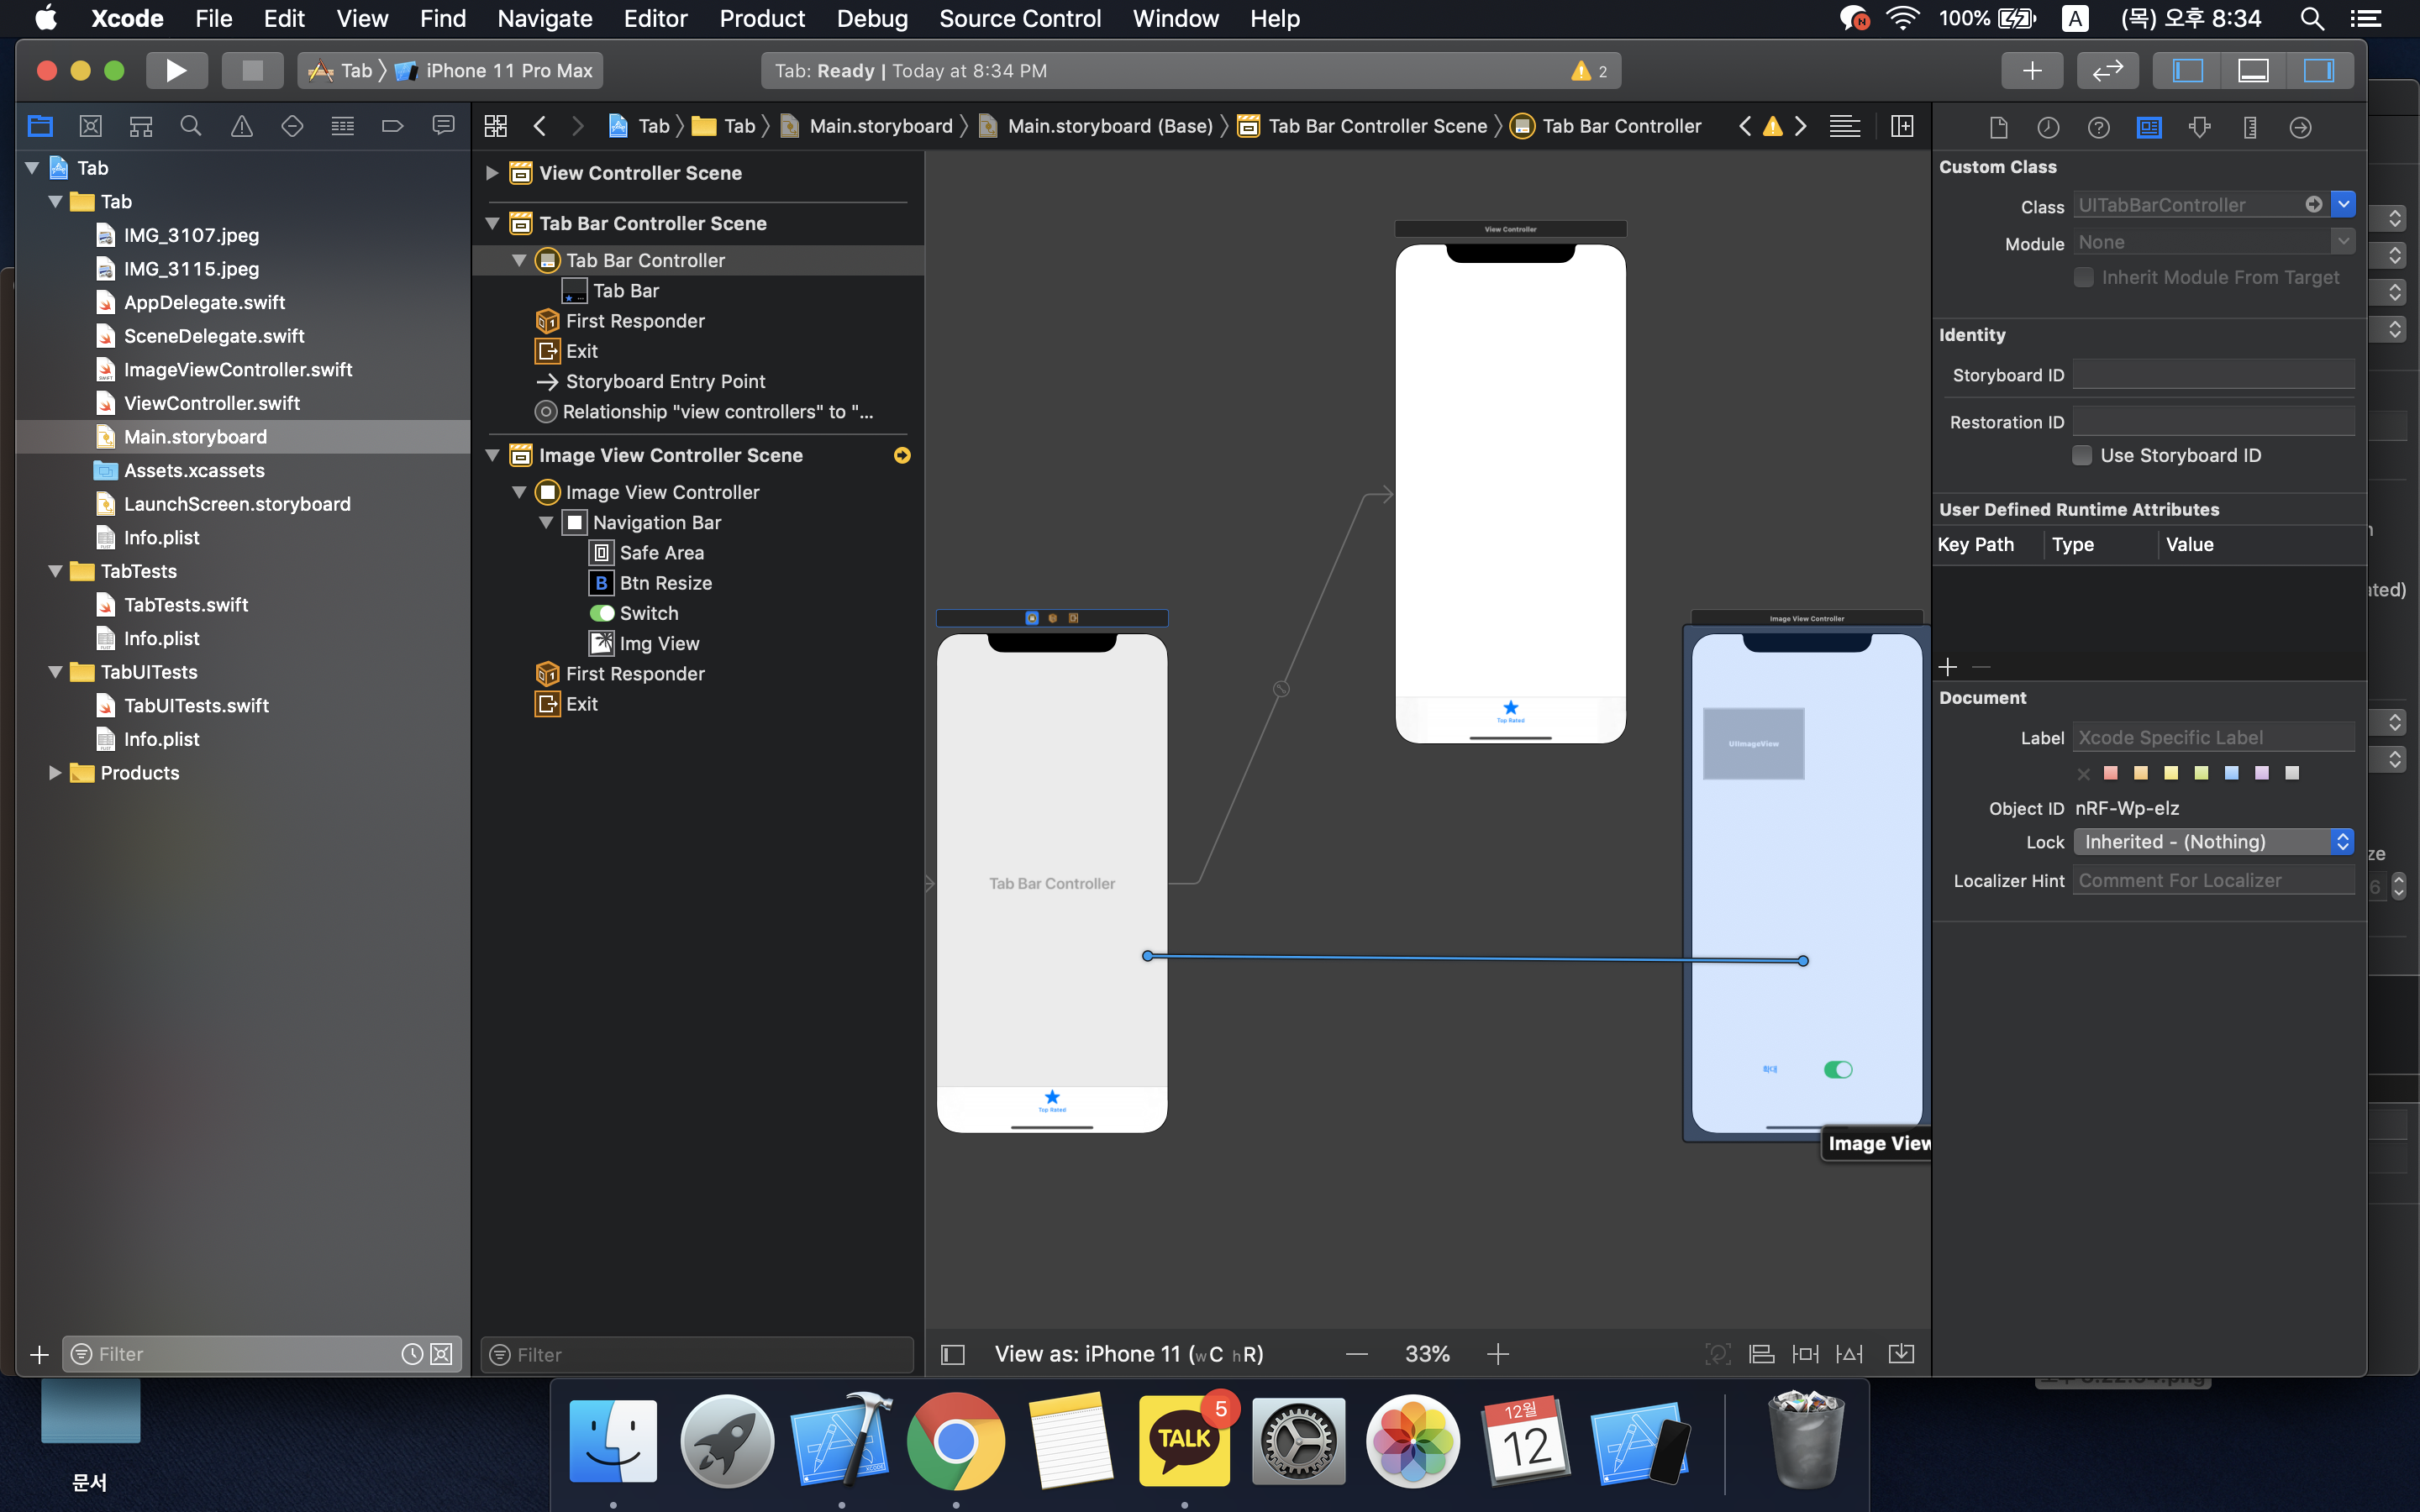Open the Library plus button
Screen dimensions: 2420x1512
tap(2031, 70)
